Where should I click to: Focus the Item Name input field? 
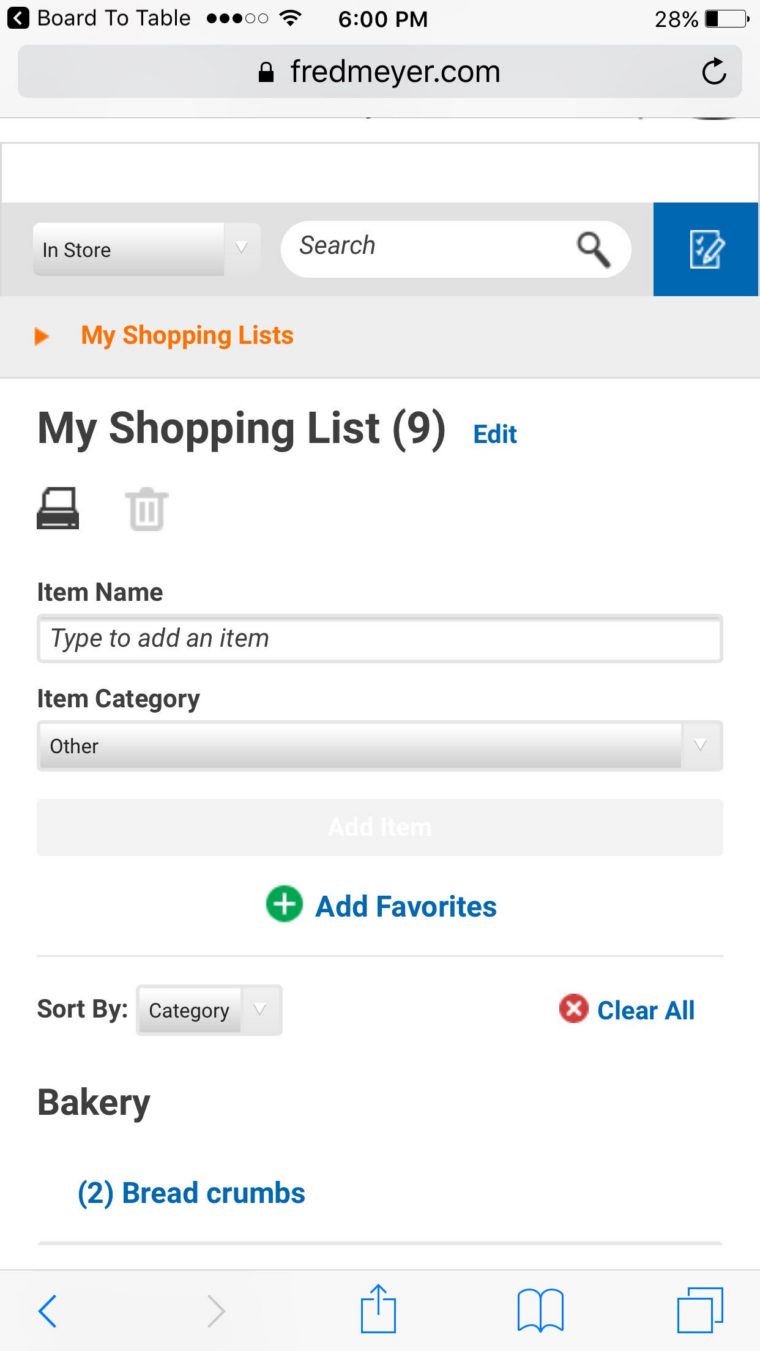tap(380, 638)
